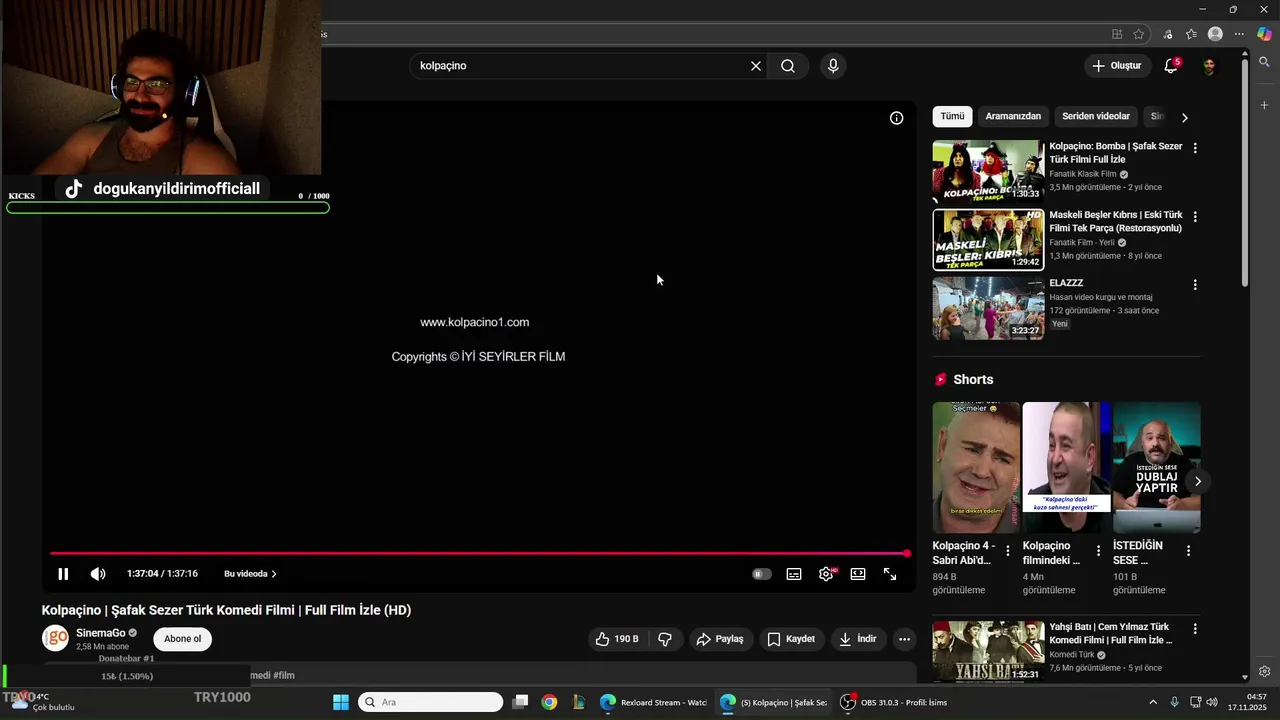
Task: Focus the 'kolpaçino' search field
Action: (580, 66)
